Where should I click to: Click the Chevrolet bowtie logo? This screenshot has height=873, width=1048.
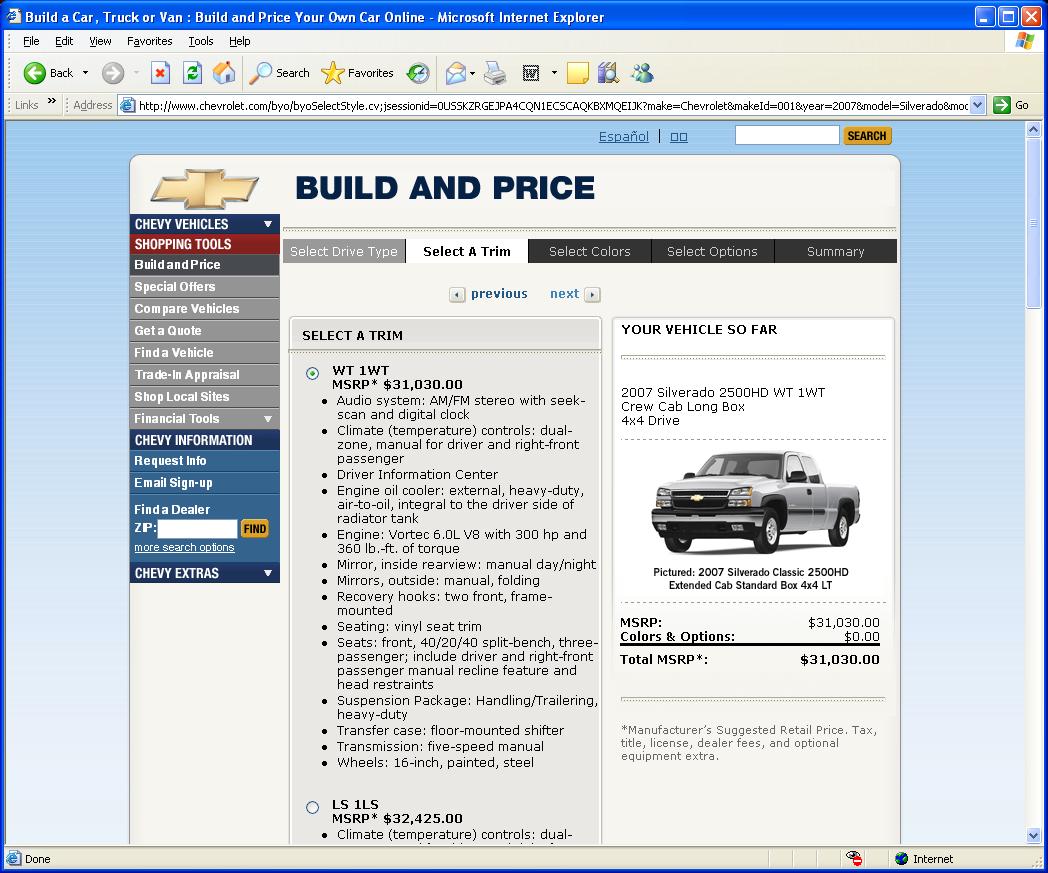coord(205,189)
